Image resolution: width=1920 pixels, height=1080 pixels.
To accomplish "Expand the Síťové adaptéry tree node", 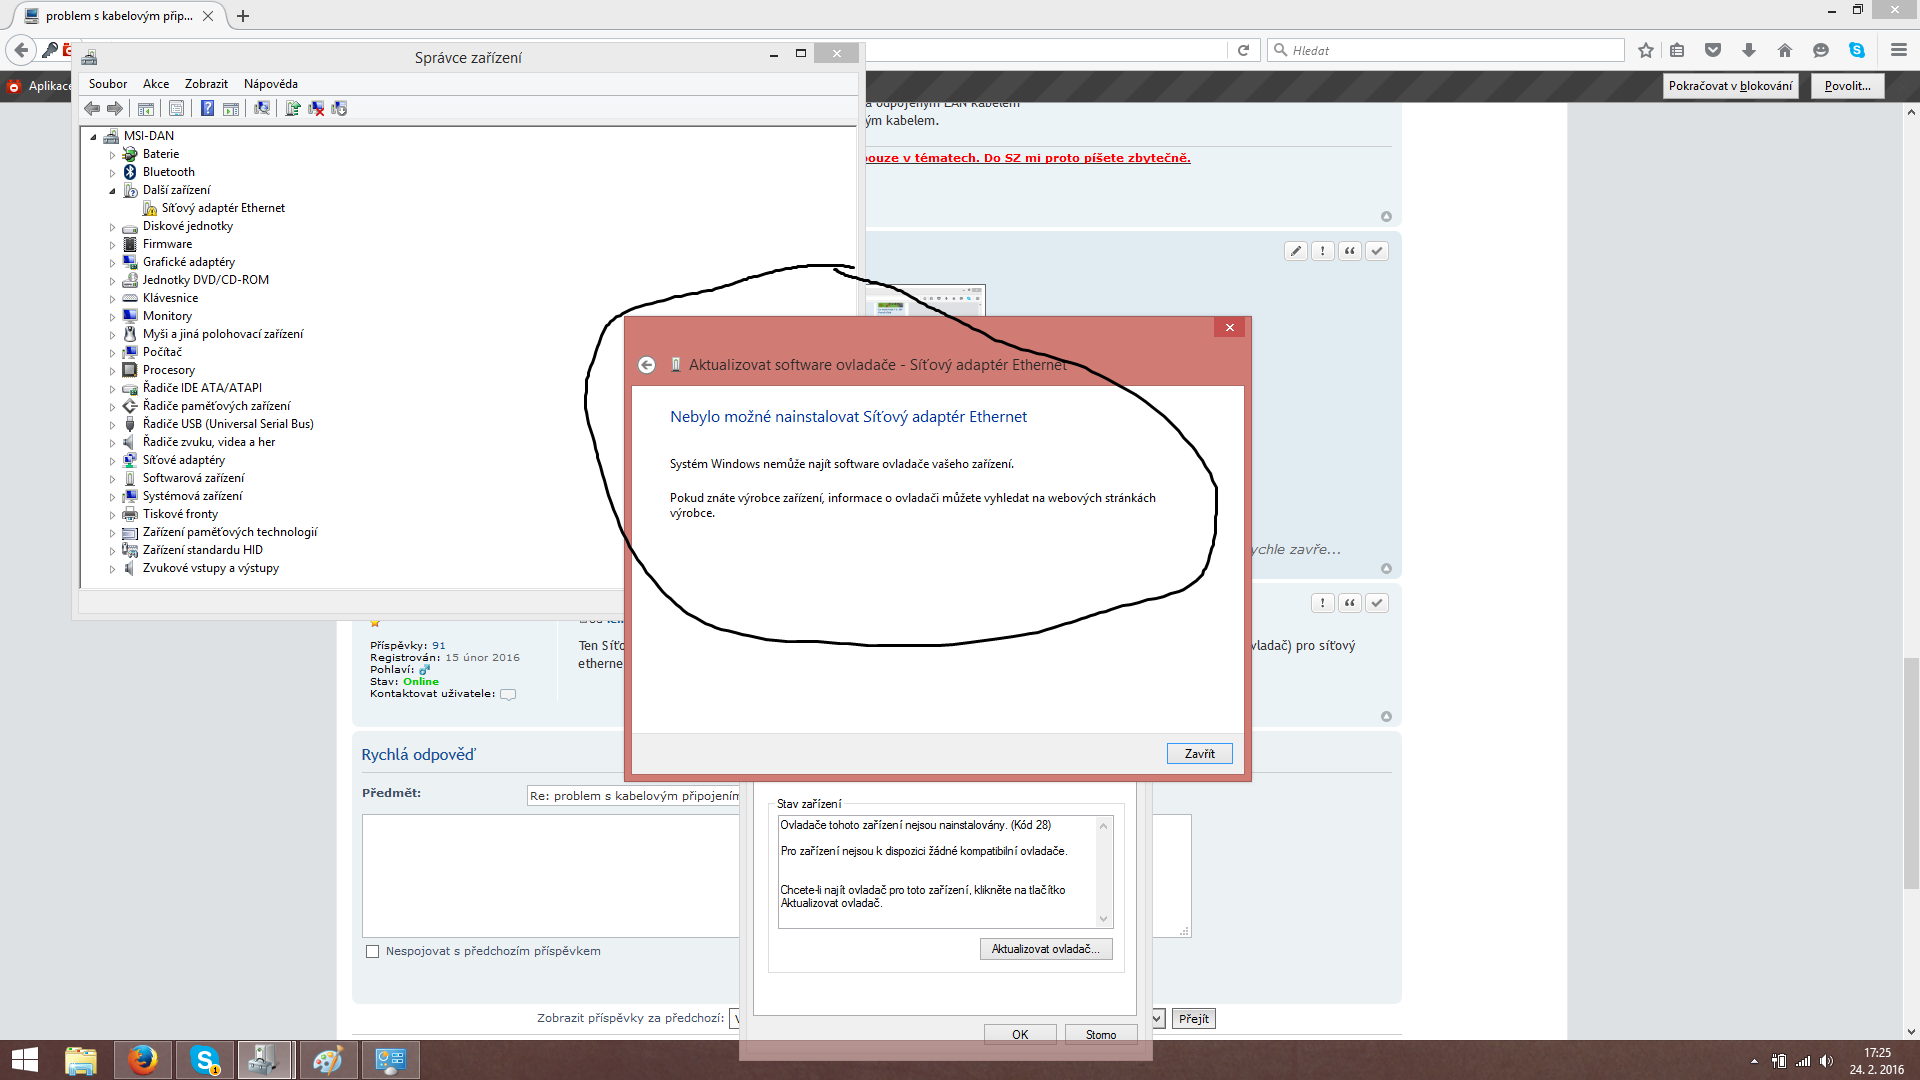I will pos(113,461).
